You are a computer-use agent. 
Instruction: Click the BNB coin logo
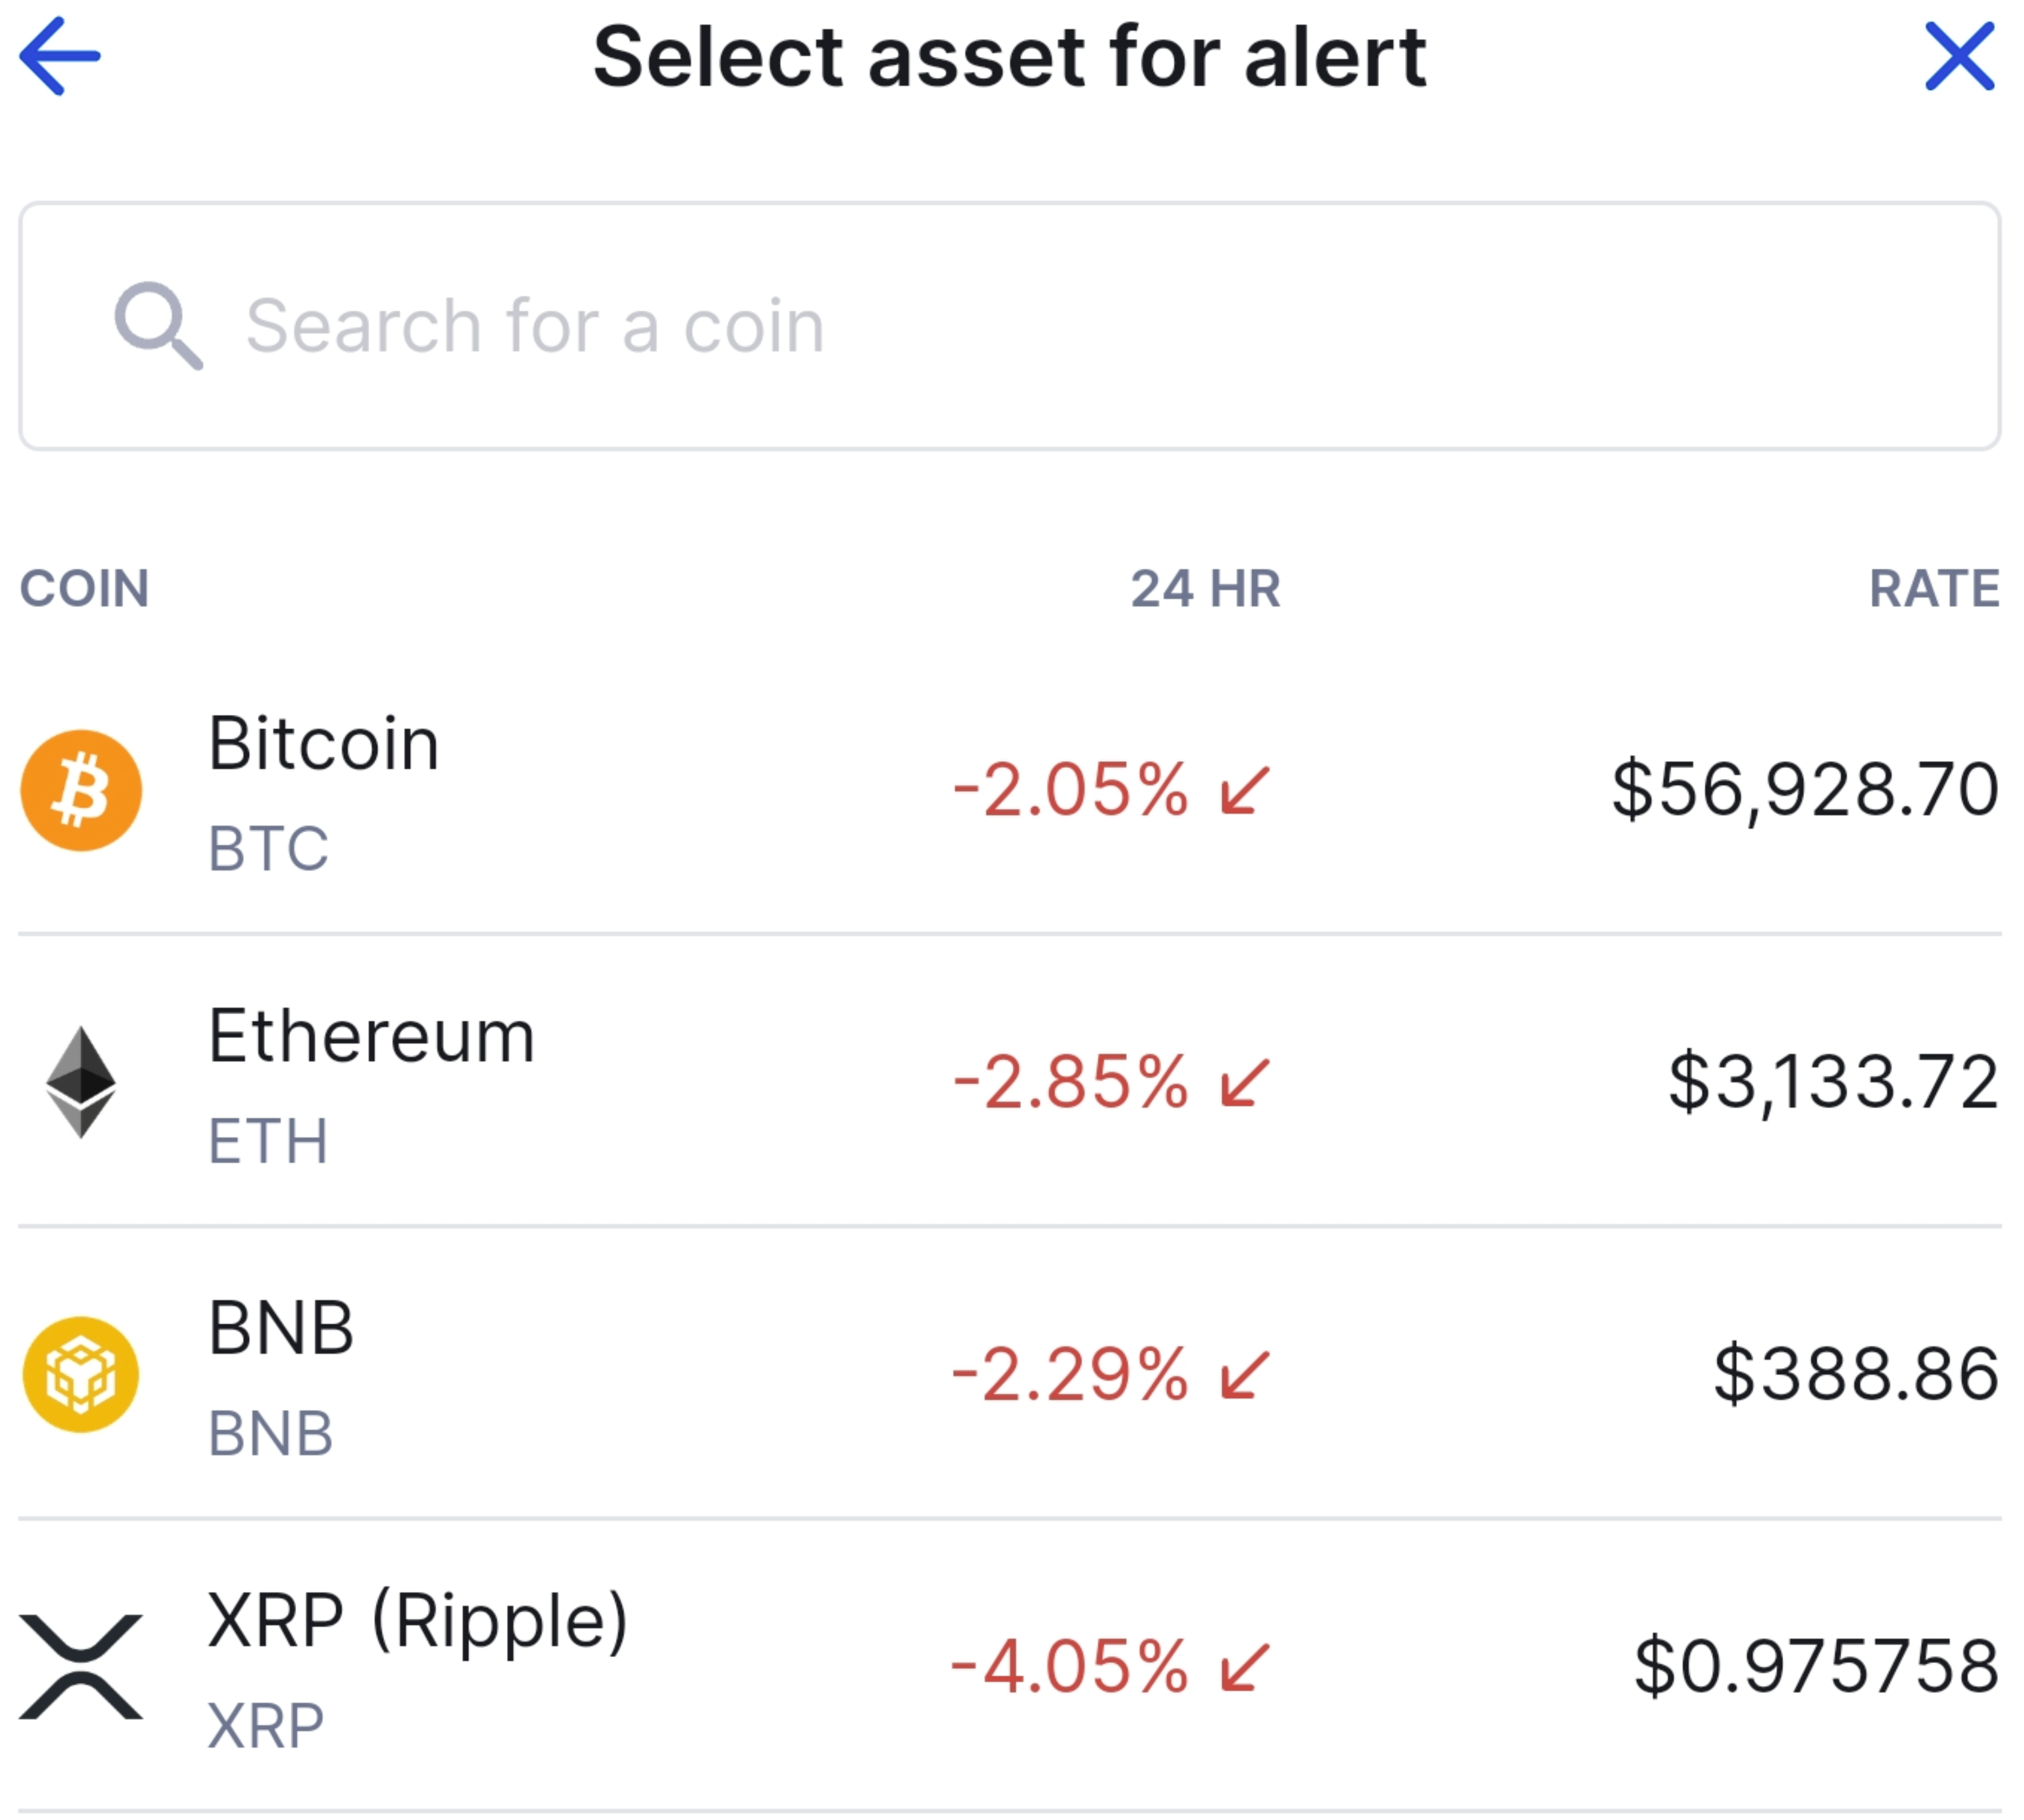coord(81,1372)
